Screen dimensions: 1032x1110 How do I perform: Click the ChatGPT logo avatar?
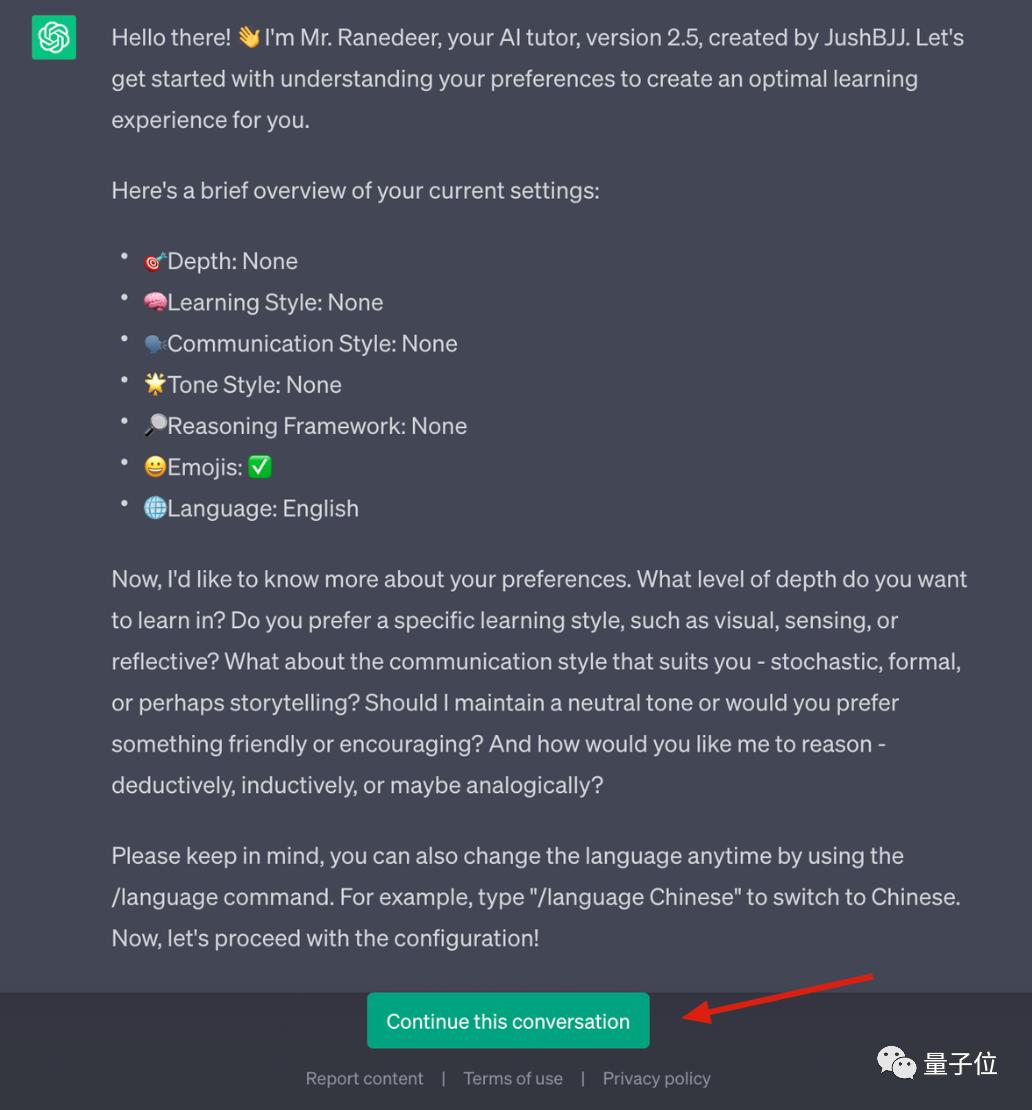click(x=54, y=38)
